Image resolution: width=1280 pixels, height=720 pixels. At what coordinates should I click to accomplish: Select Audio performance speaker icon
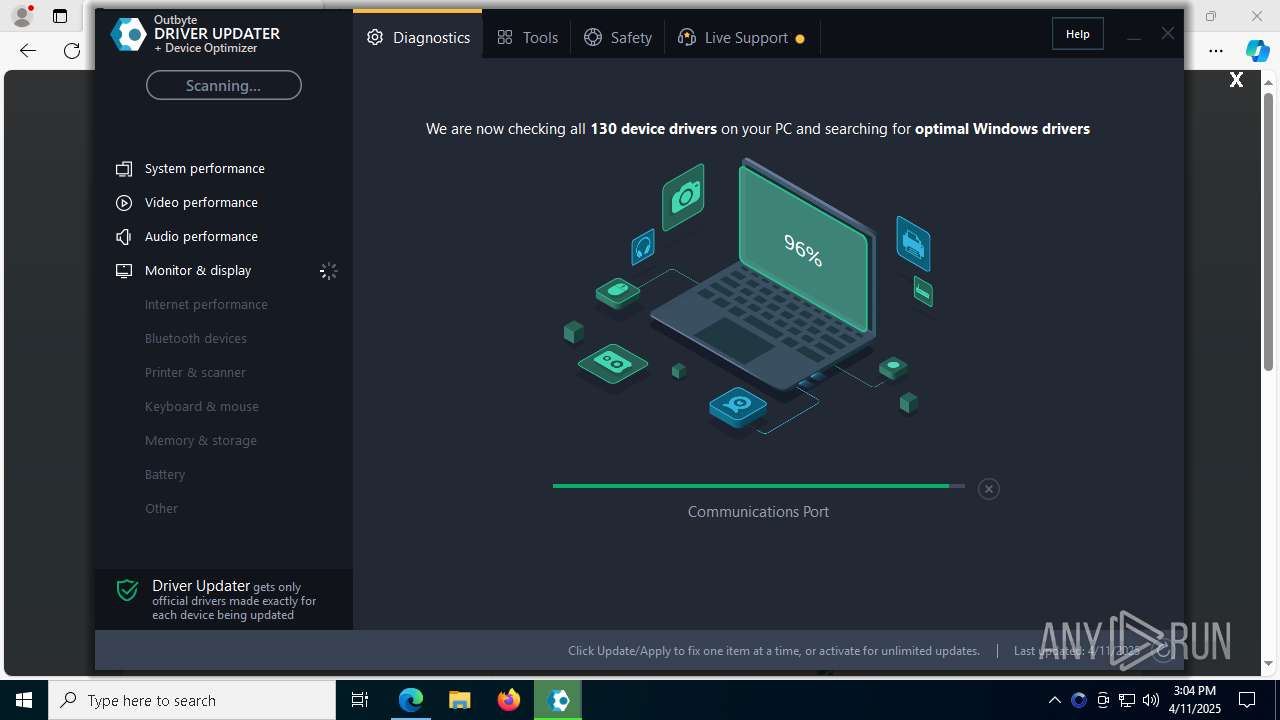[x=124, y=237]
